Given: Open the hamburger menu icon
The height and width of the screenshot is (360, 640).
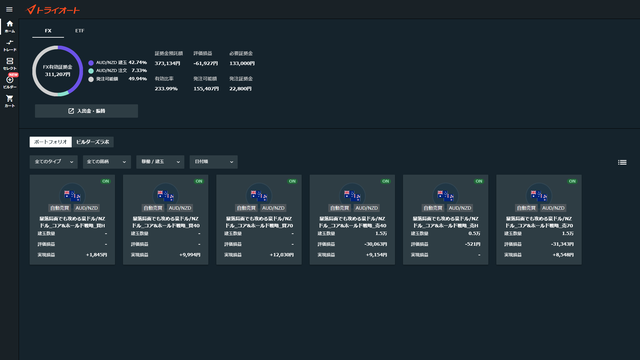Looking at the screenshot, I should tap(9, 9).
